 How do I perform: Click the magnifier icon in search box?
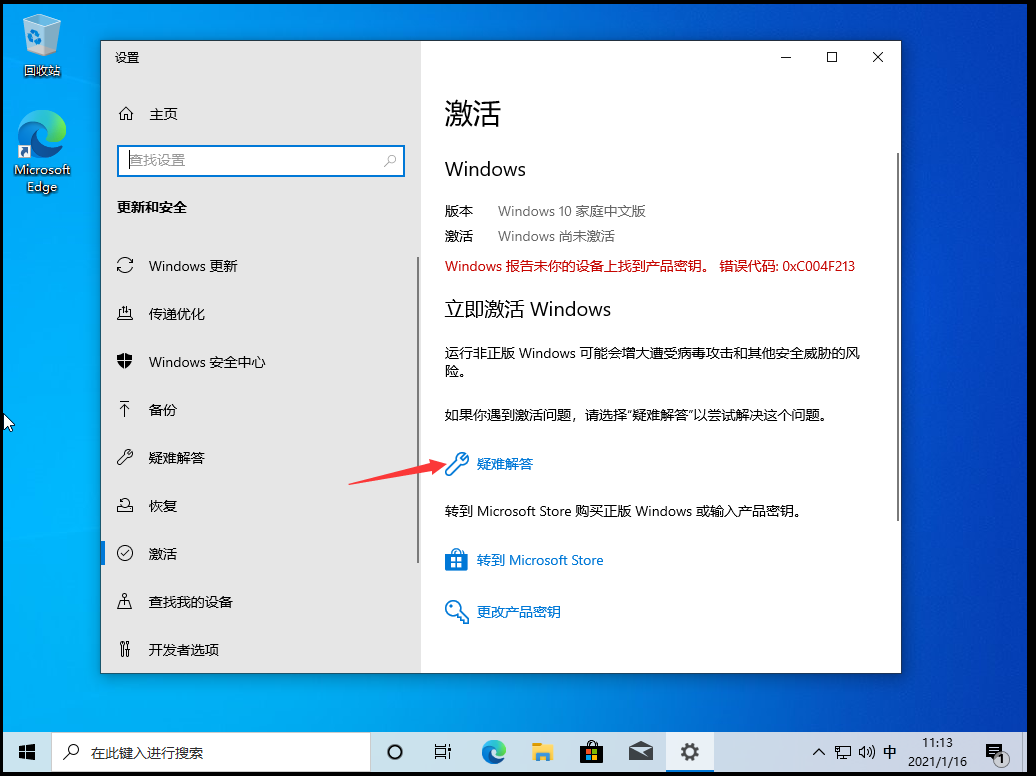(x=390, y=160)
